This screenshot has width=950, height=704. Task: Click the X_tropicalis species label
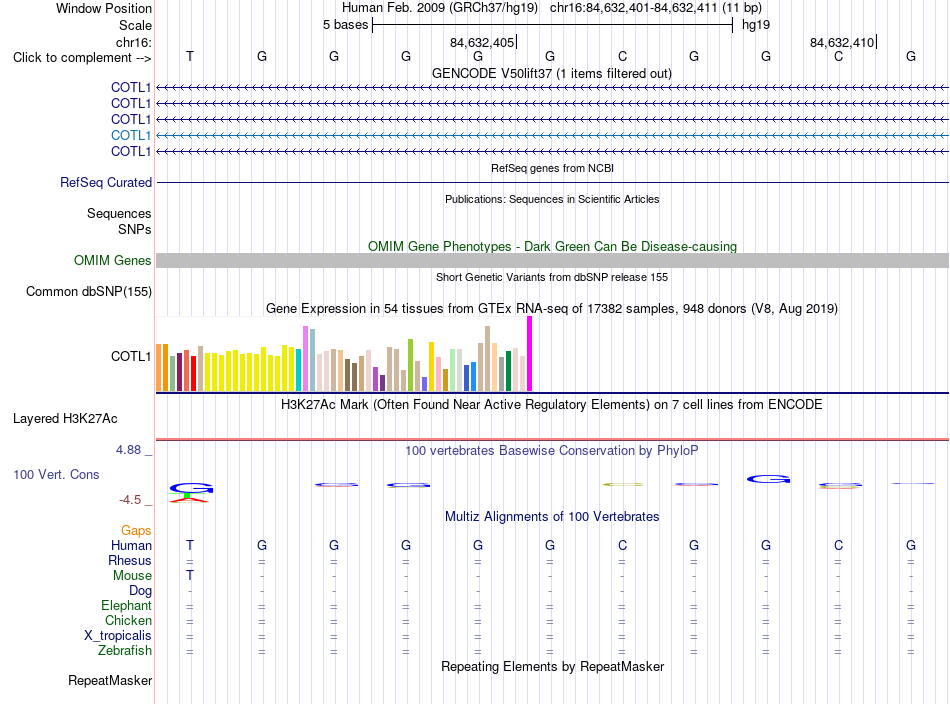118,636
